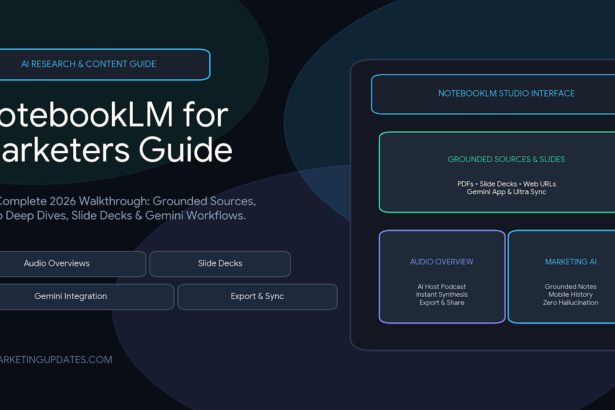Click 'Gemini App & Ultra Sync' text
This screenshot has height=410, width=615.
(506, 192)
